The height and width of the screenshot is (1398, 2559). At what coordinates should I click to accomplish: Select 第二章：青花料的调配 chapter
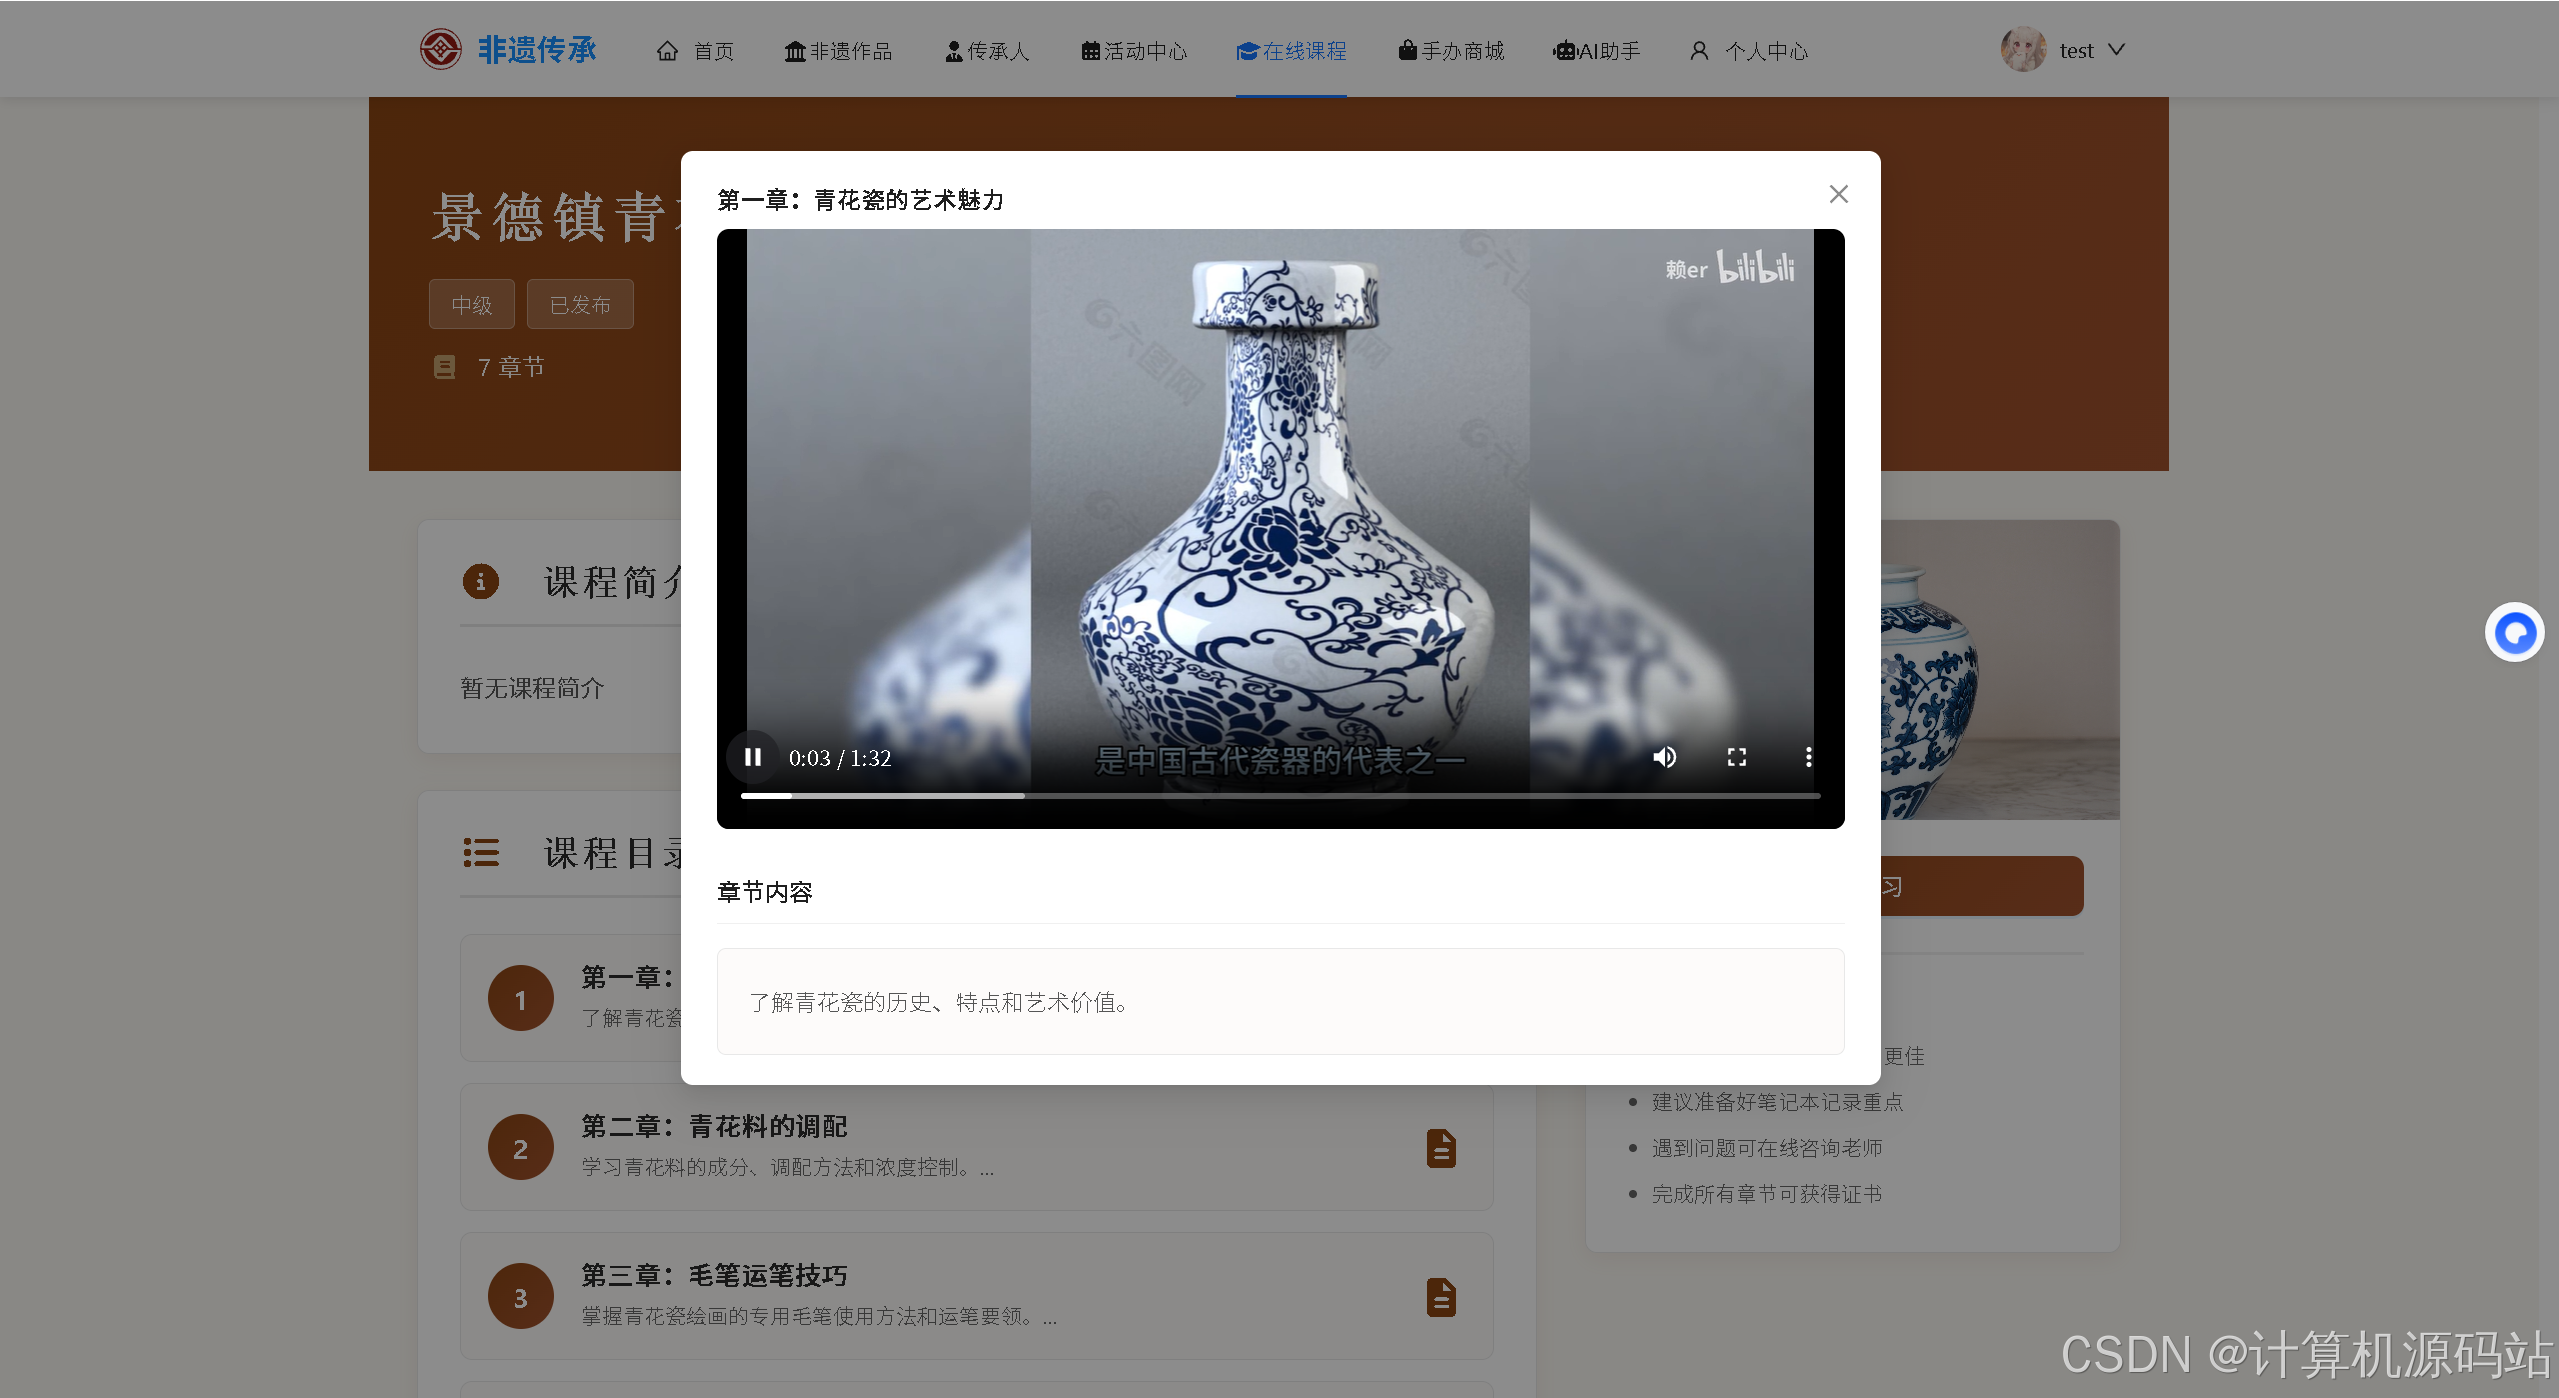click(714, 1127)
